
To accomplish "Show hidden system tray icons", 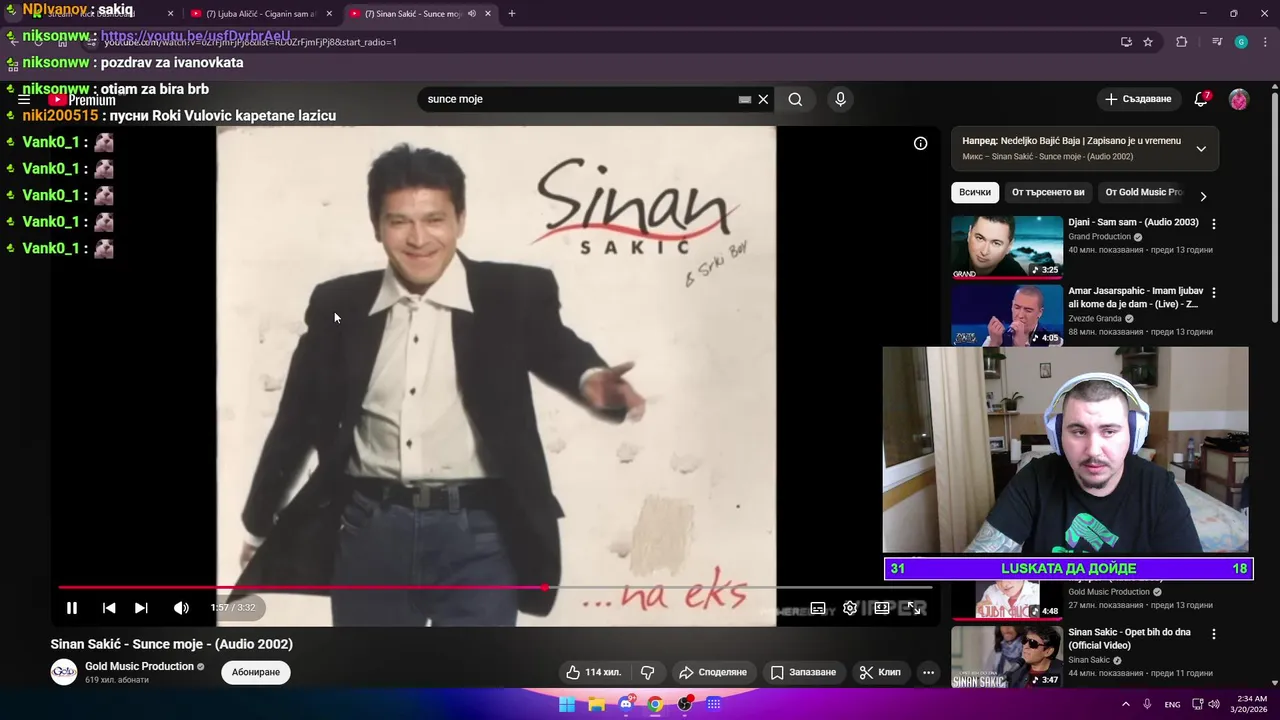I will point(1126,704).
